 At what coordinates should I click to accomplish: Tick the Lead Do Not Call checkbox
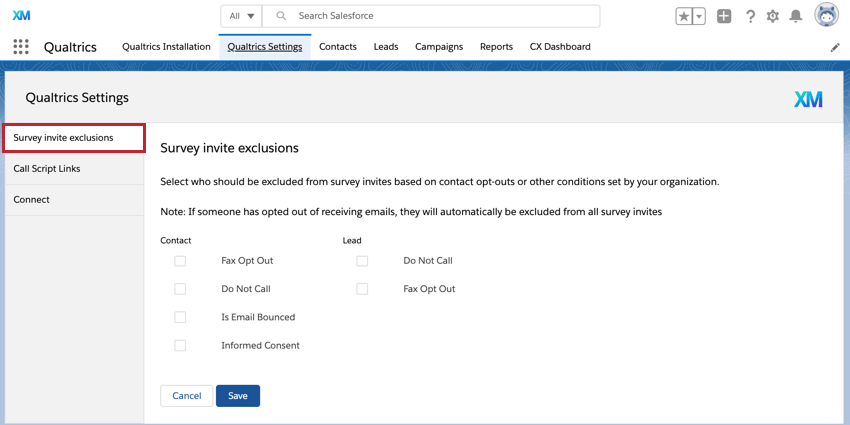pos(362,261)
